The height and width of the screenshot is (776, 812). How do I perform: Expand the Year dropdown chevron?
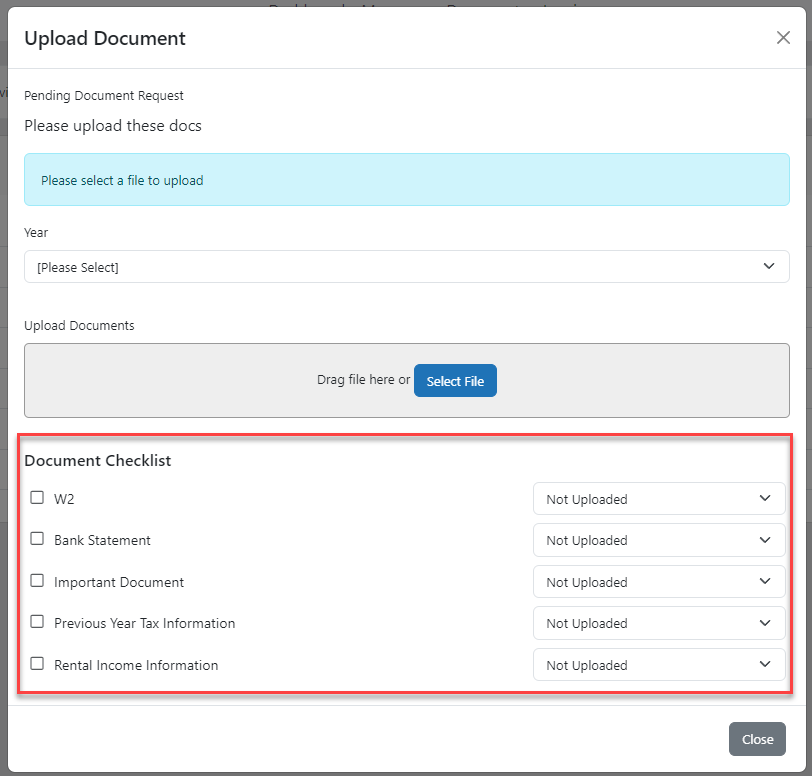769,266
